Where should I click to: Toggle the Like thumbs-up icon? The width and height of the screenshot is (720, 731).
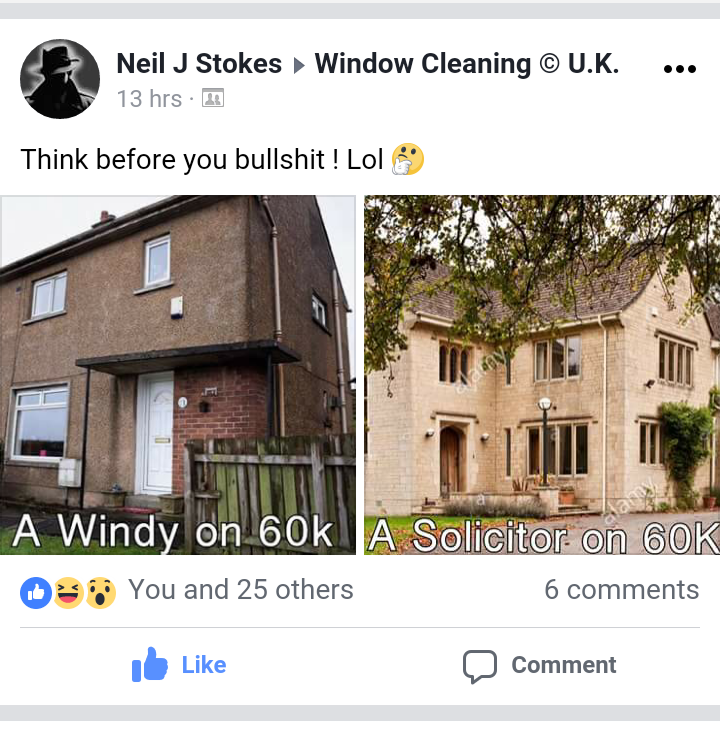150,664
